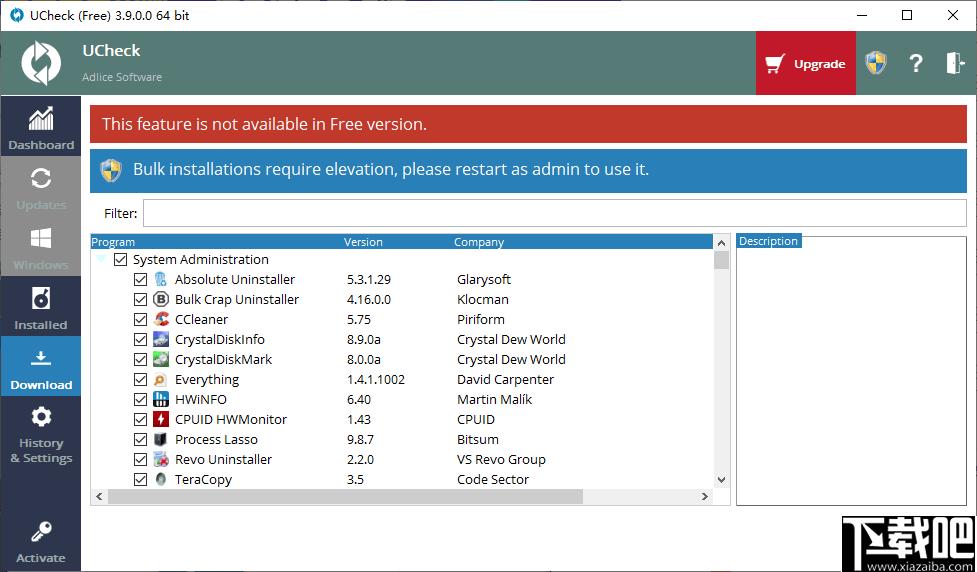Sort by Company column header
The width and height of the screenshot is (977, 572).
coord(479,242)
